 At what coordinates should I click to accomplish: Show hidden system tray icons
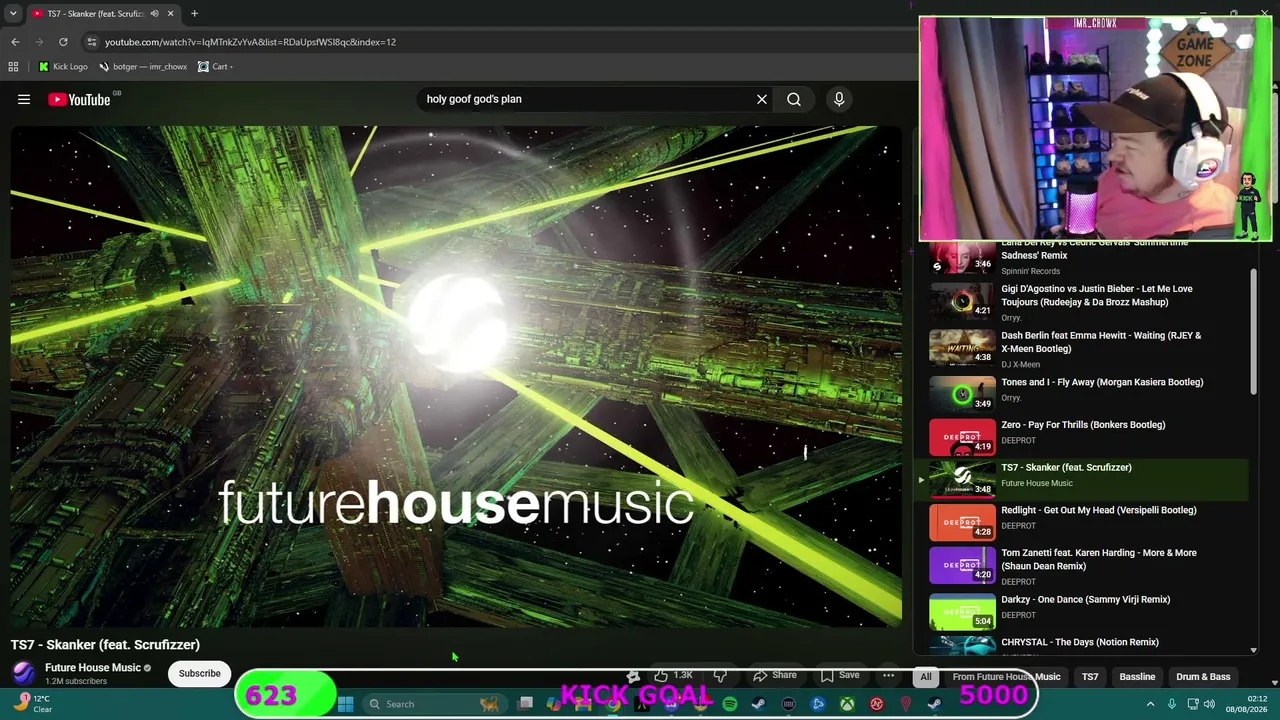(x=1150, y=704)
